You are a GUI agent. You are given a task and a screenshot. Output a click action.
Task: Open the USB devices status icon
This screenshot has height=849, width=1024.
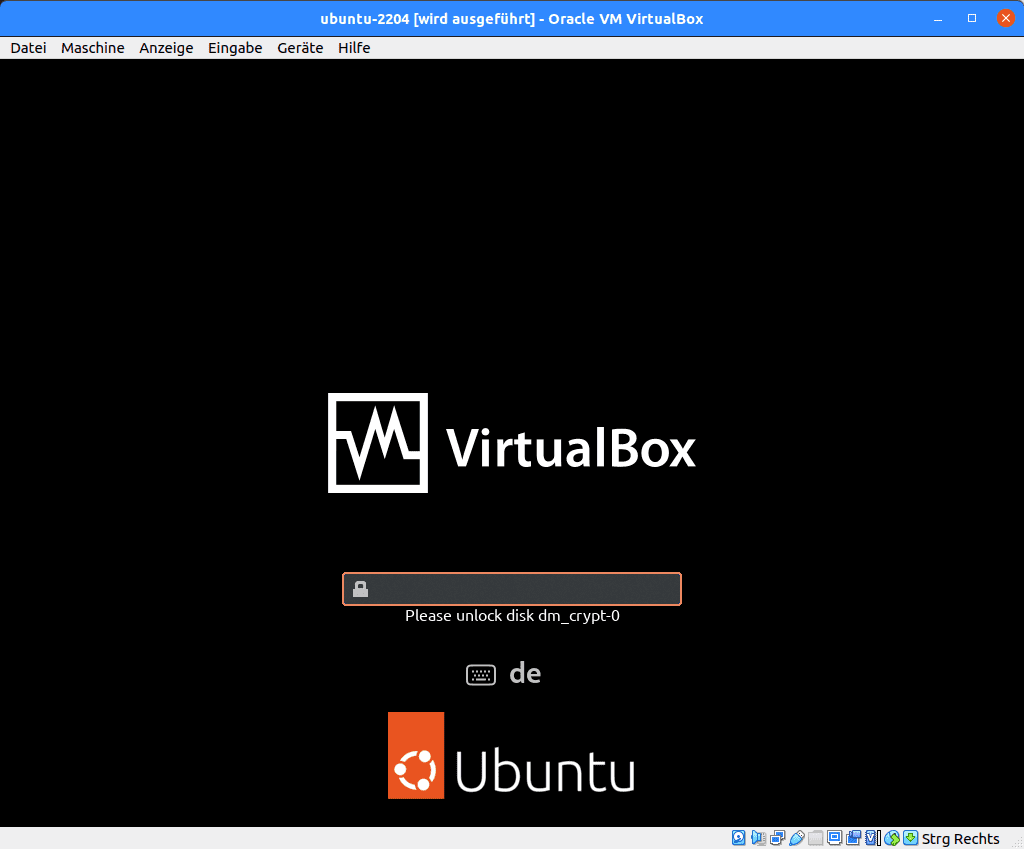point(796,838)
